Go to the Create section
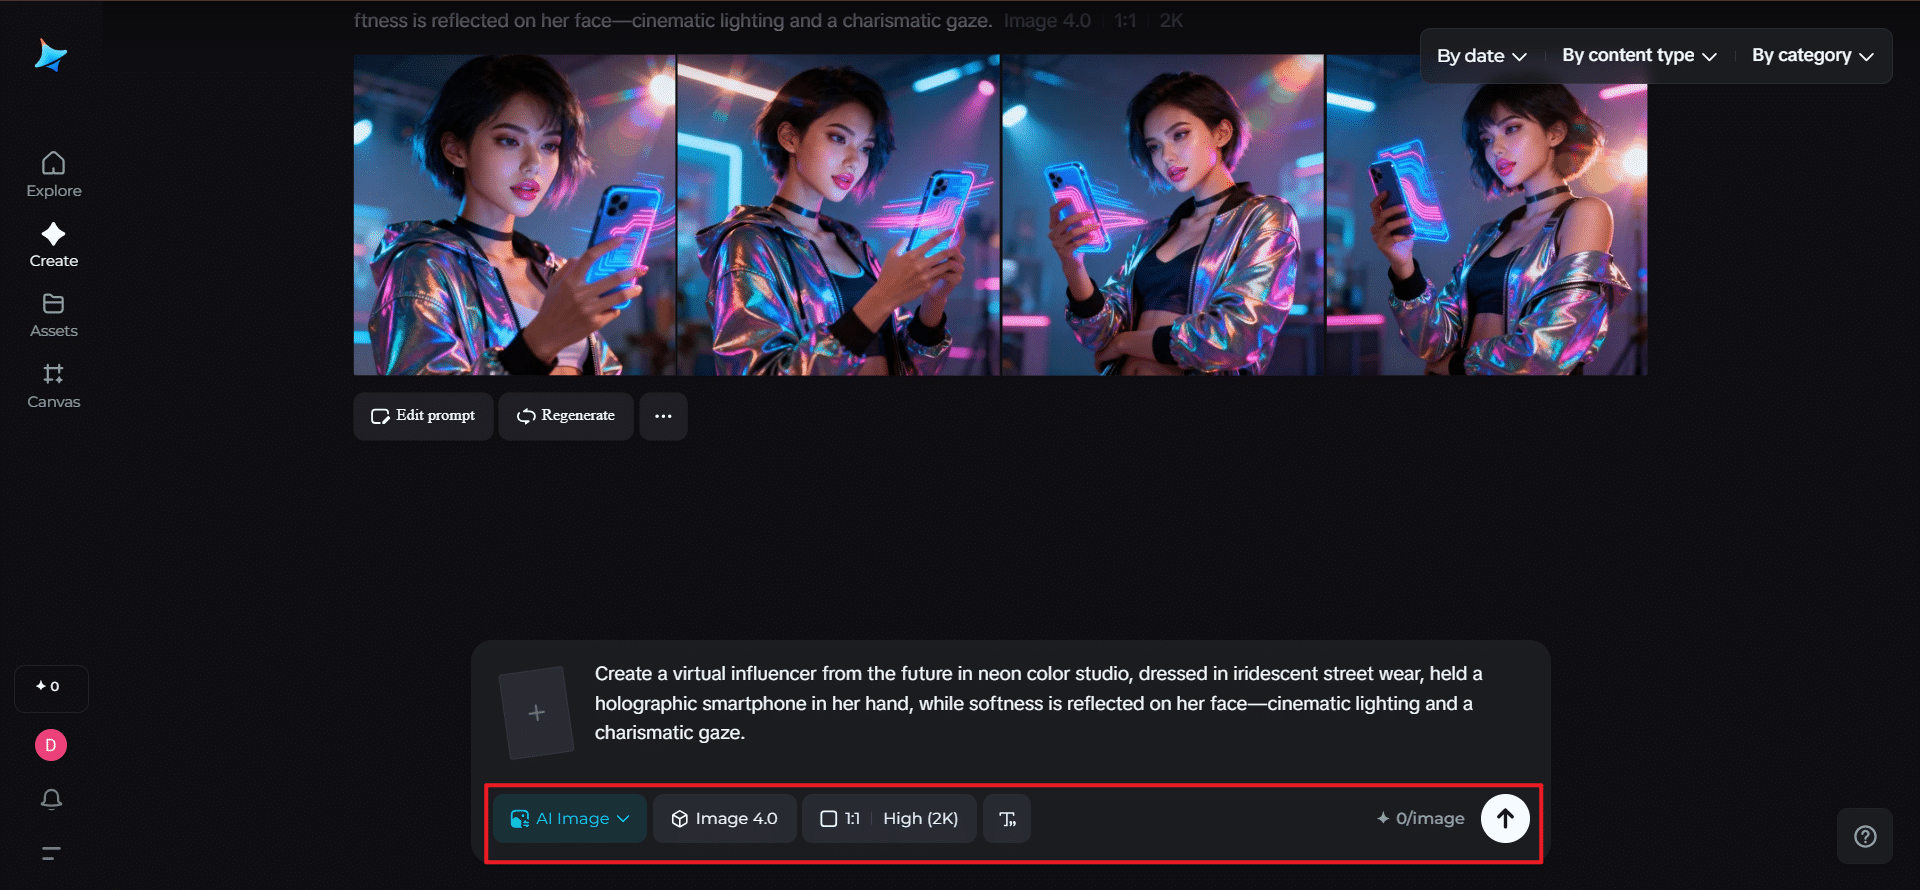The image size is (1920, 890). (54, 245)
